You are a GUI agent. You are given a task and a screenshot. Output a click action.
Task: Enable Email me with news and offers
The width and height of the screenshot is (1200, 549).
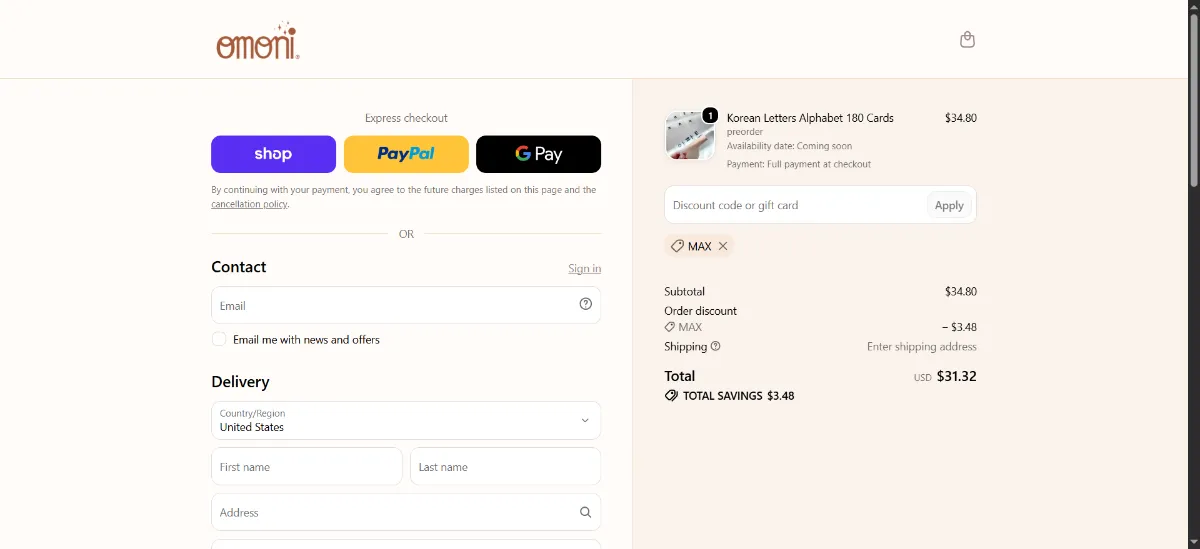coord(219,339)
